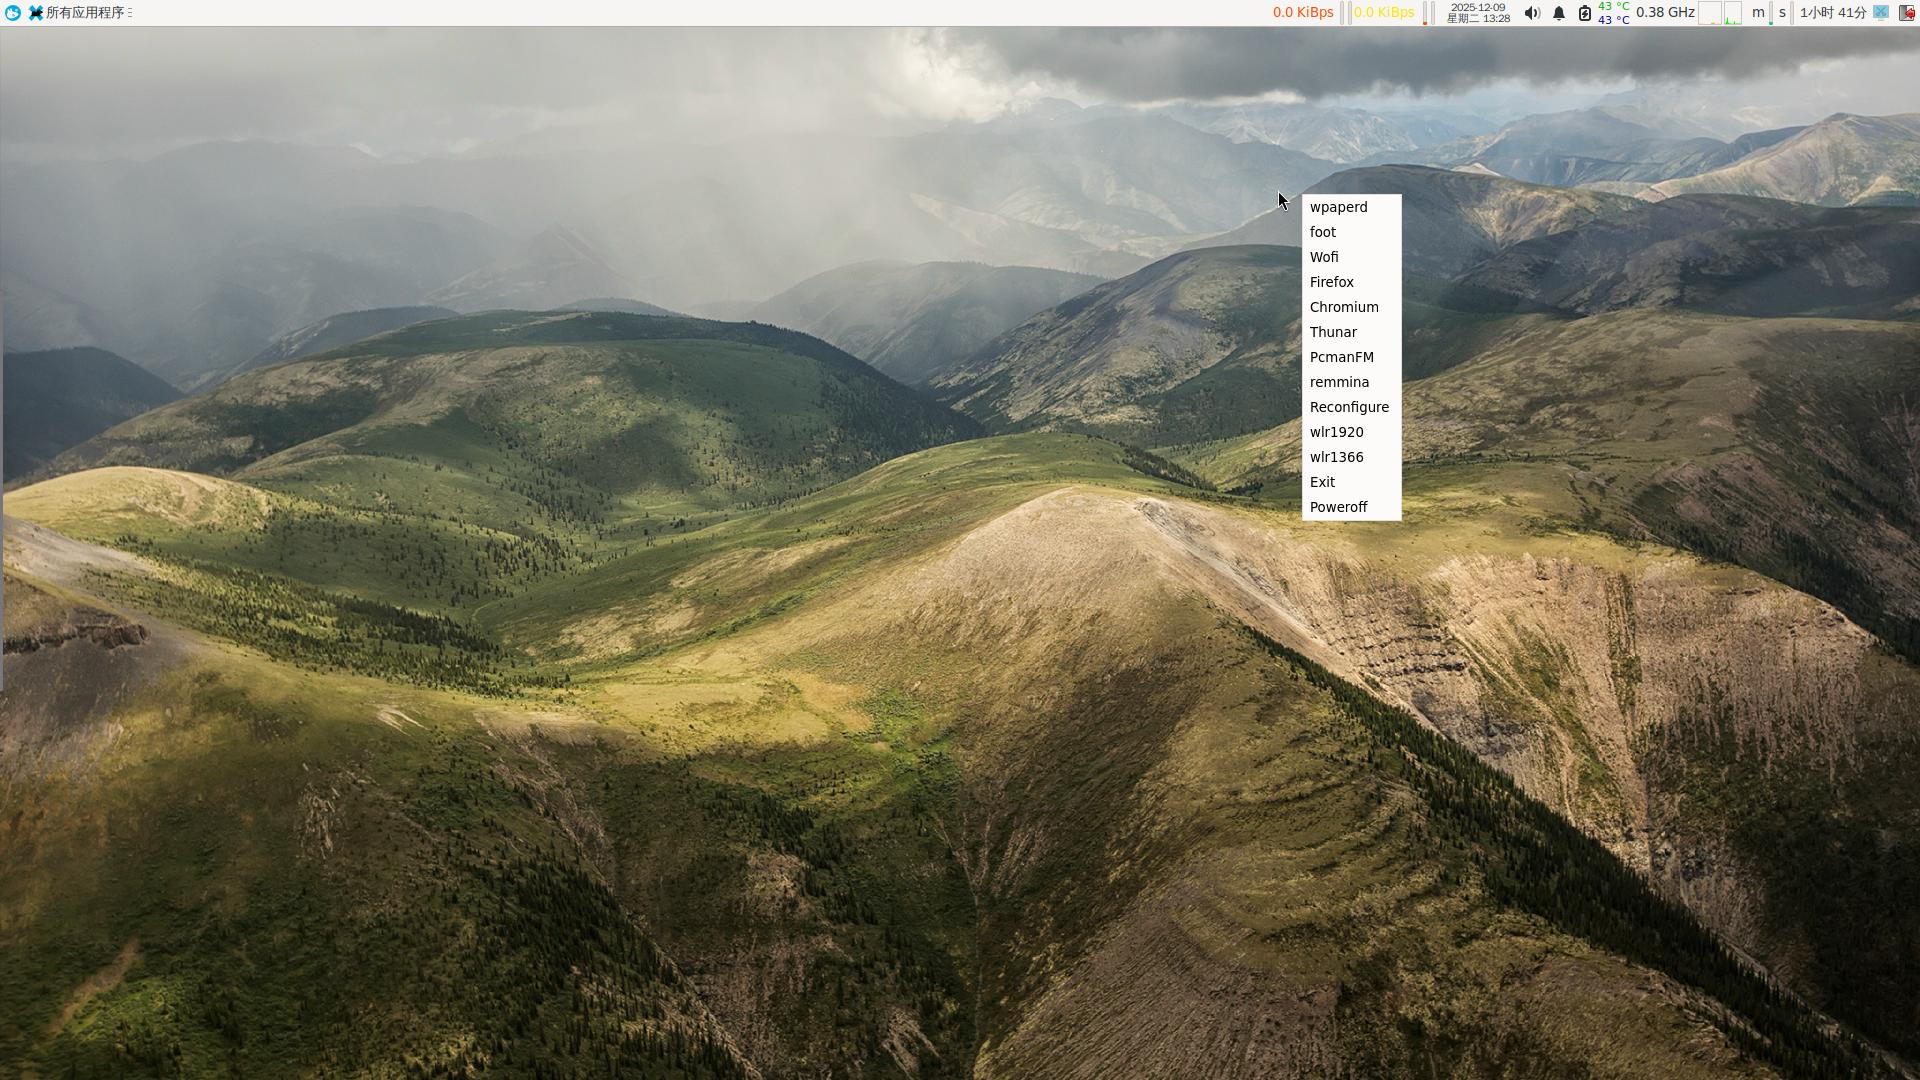Open the date and time clock display
Screen dimensions: 1920x1080
[1478, 13]
